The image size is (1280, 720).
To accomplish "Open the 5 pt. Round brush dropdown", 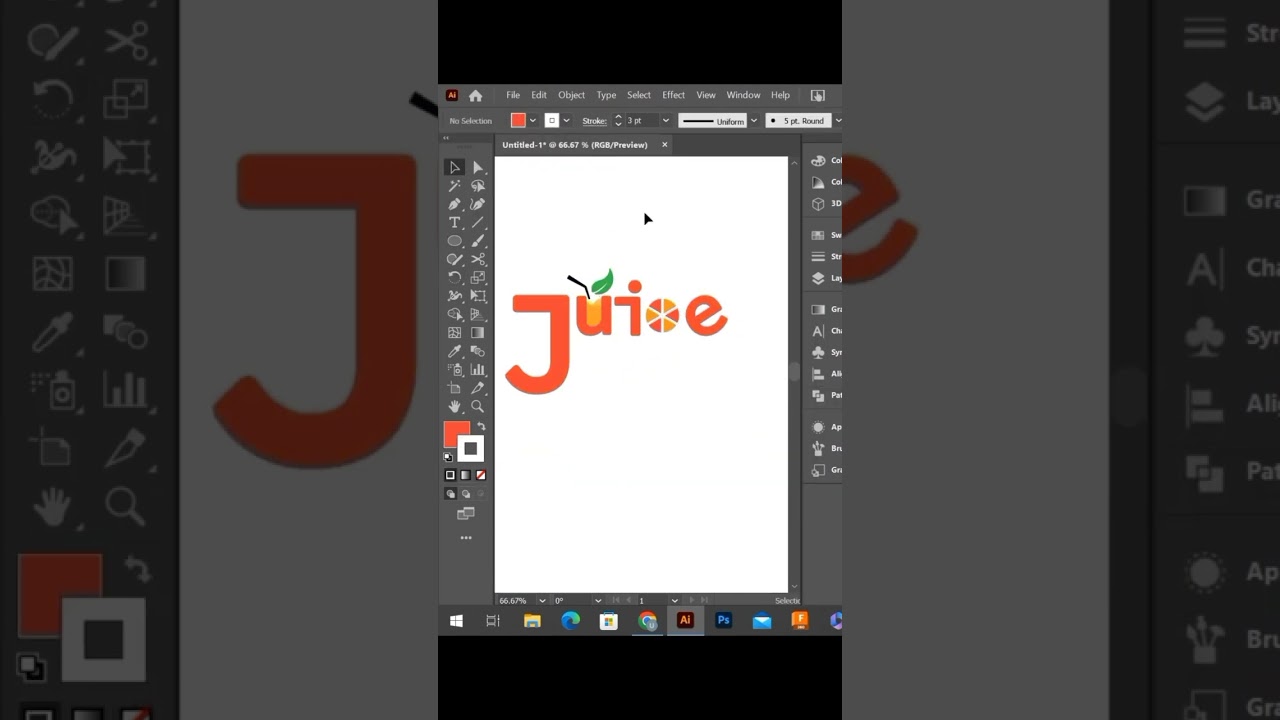I will 838,121.
